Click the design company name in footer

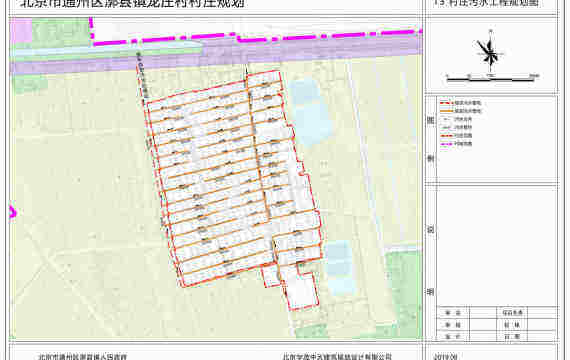coord(337,357)
